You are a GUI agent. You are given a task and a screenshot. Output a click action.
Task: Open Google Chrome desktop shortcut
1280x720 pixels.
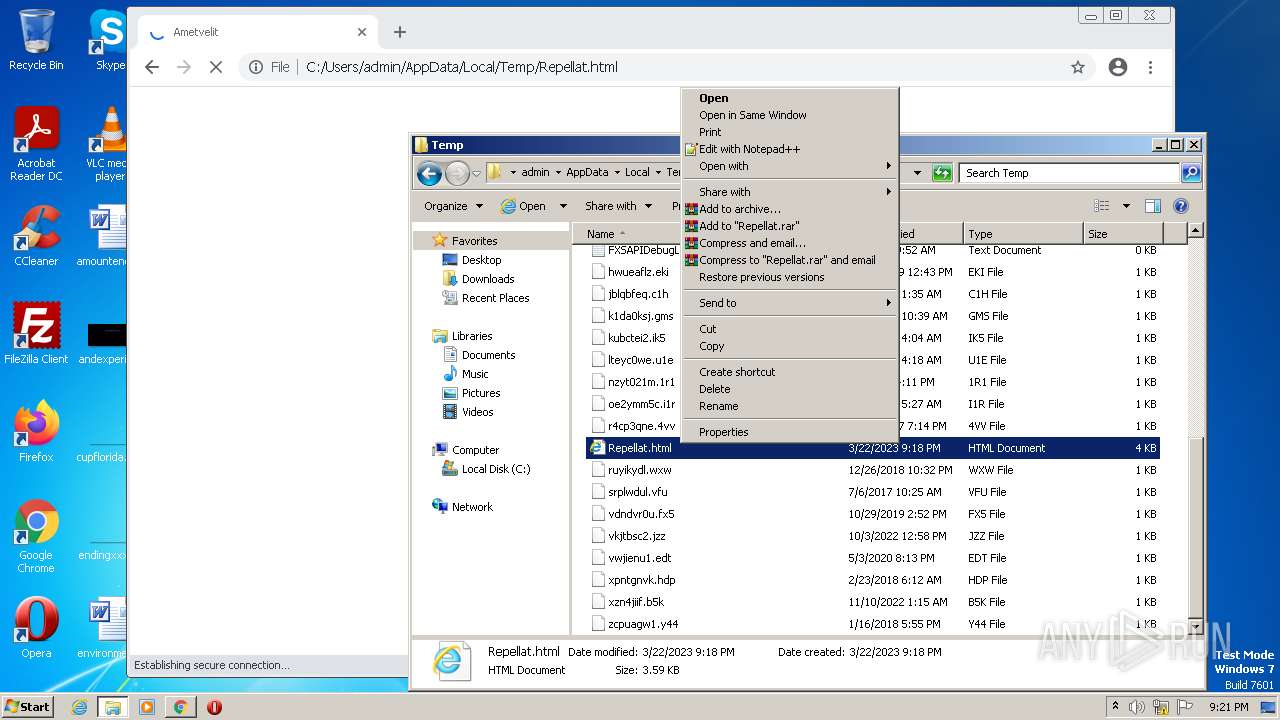[x=36, y=536]
